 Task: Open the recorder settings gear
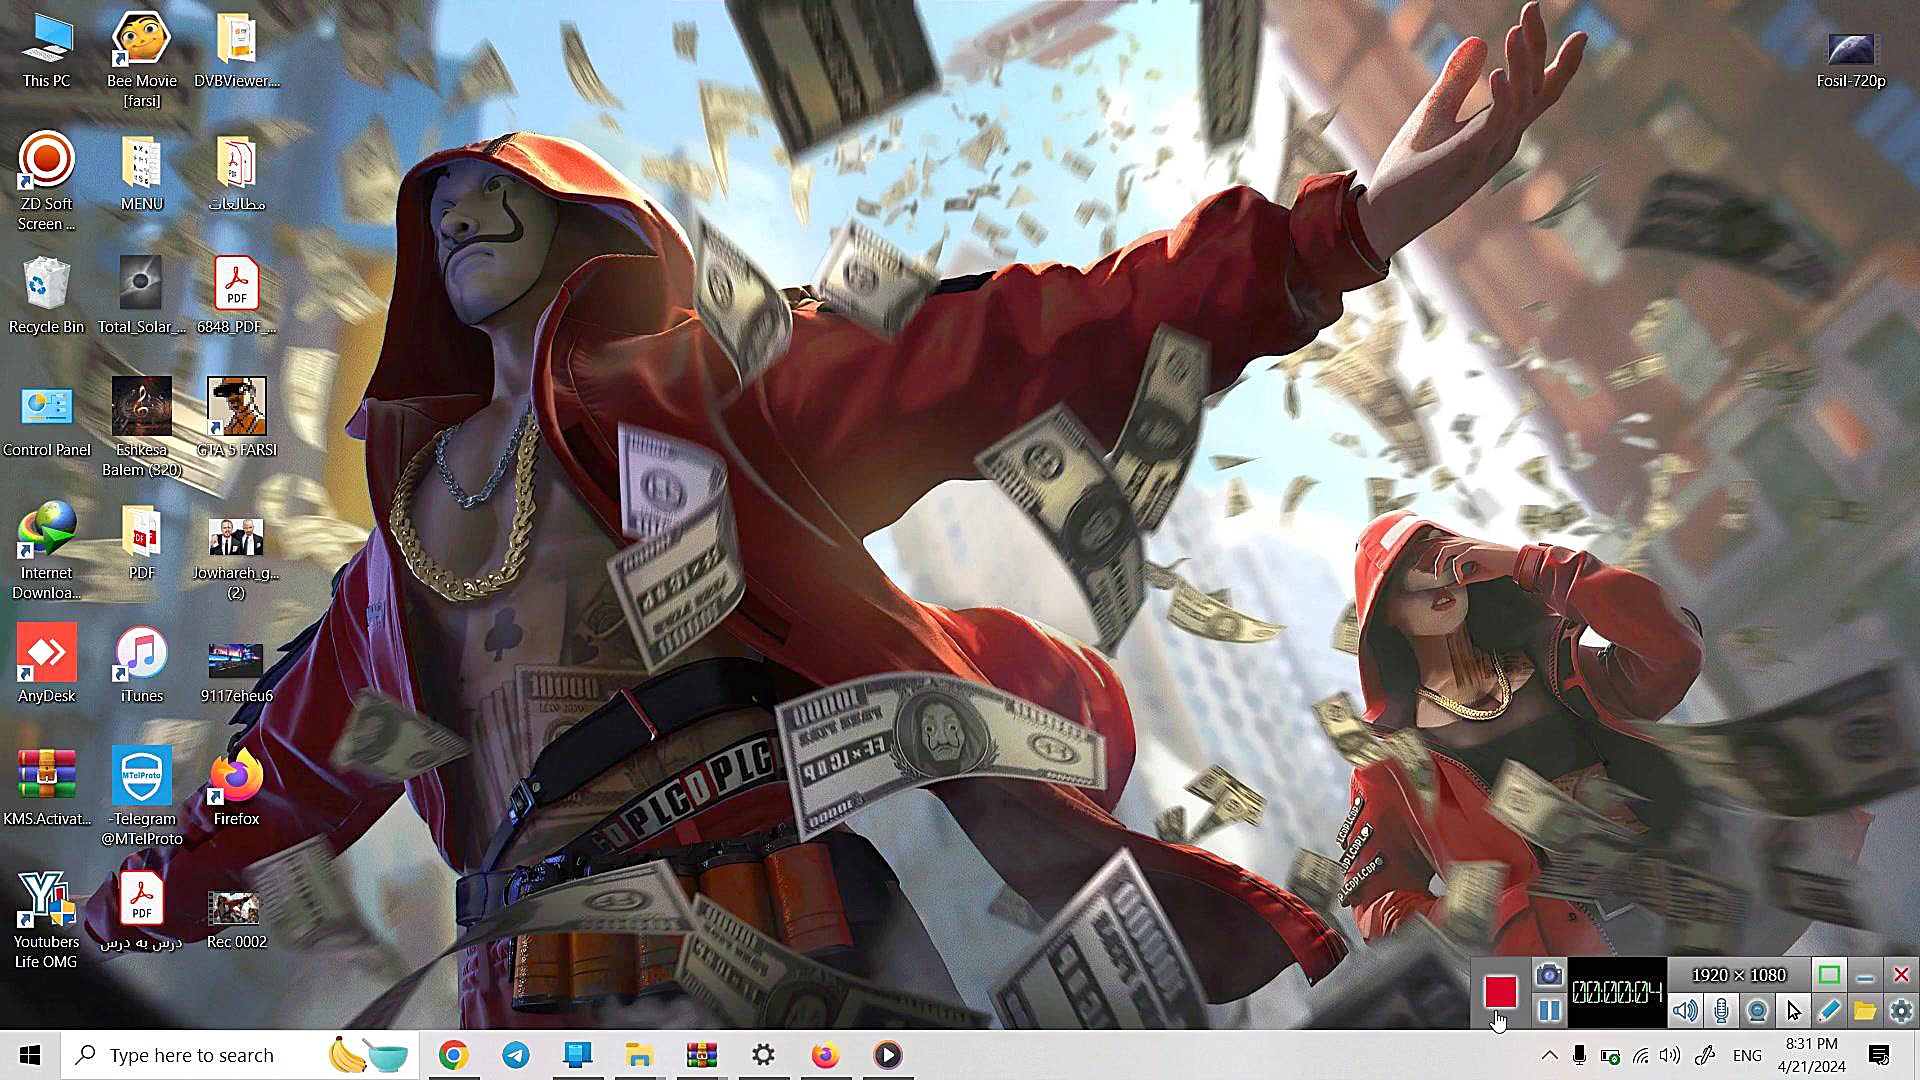(1901, 1011)
